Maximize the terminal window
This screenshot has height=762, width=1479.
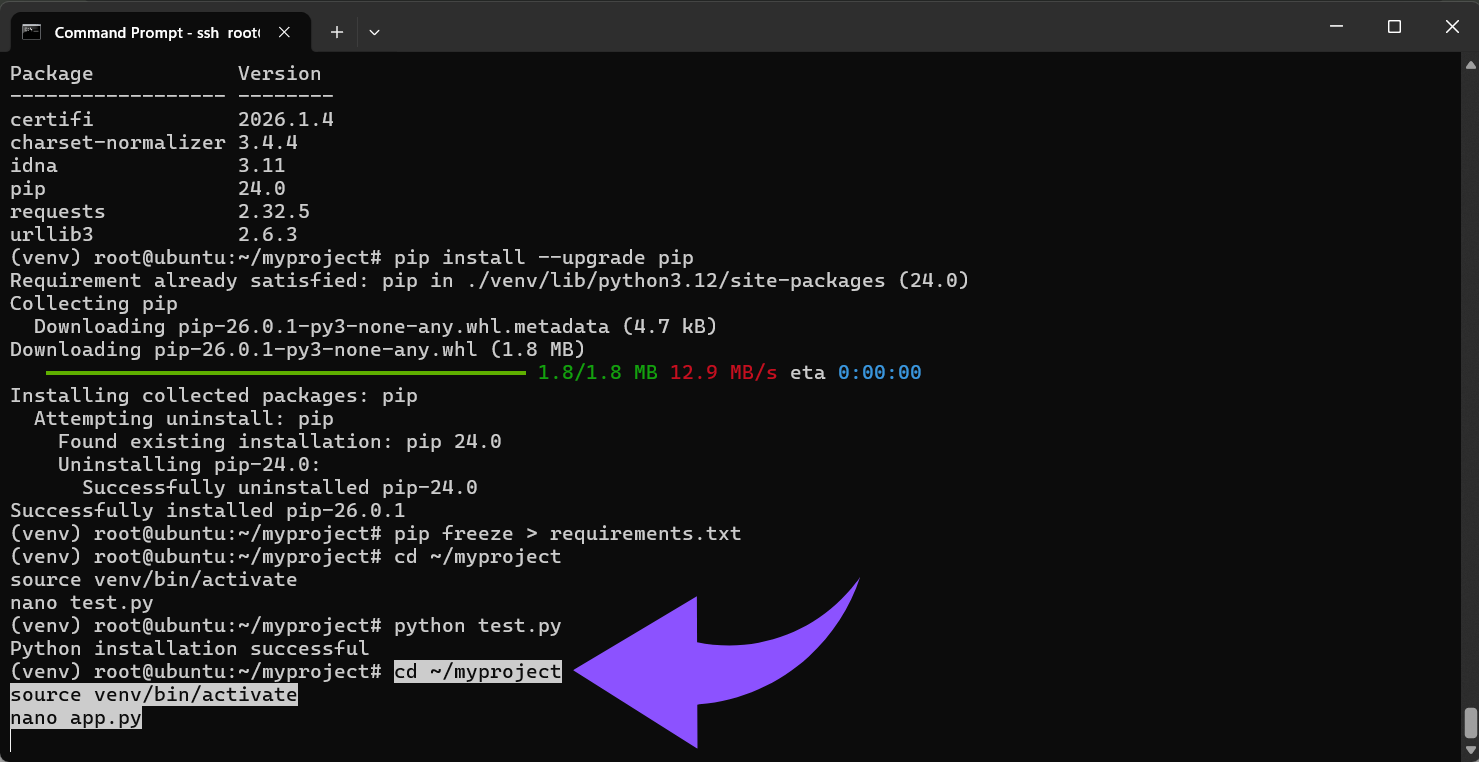[x=1394, y=27]
